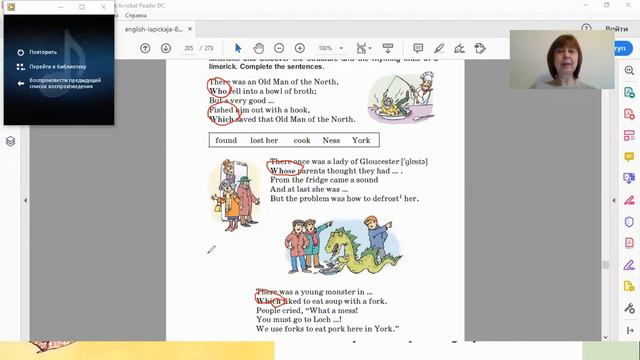The image size is (640, 360).
Task: Open the More Tools wrench icon
Action: point(629,308)
